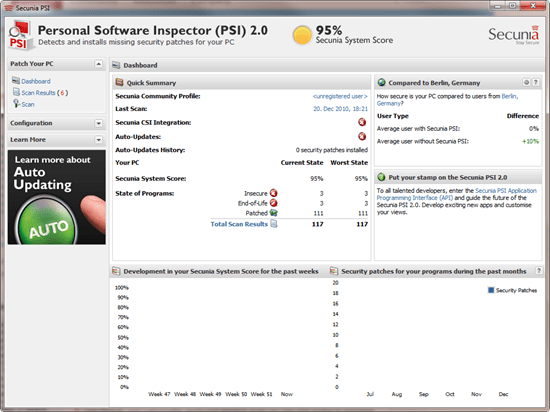Click the 'Dec' month axis label
Screen dimensions: 550x412
point(503,394)
